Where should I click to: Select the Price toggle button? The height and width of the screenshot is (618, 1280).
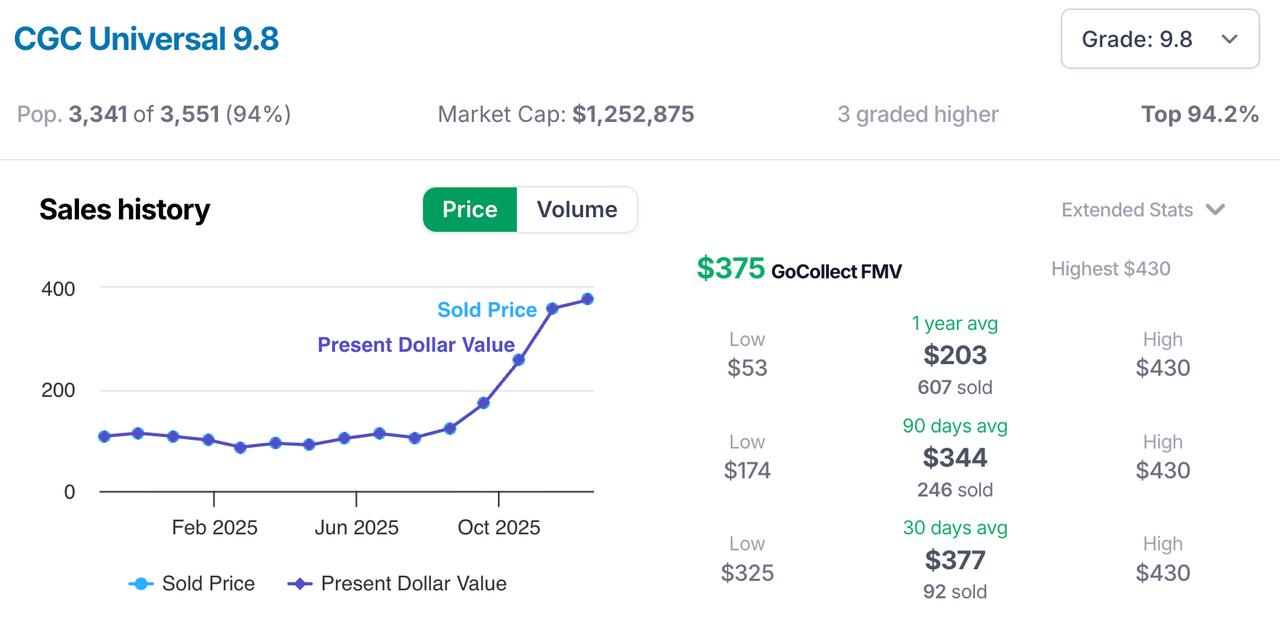pos(470,210)
